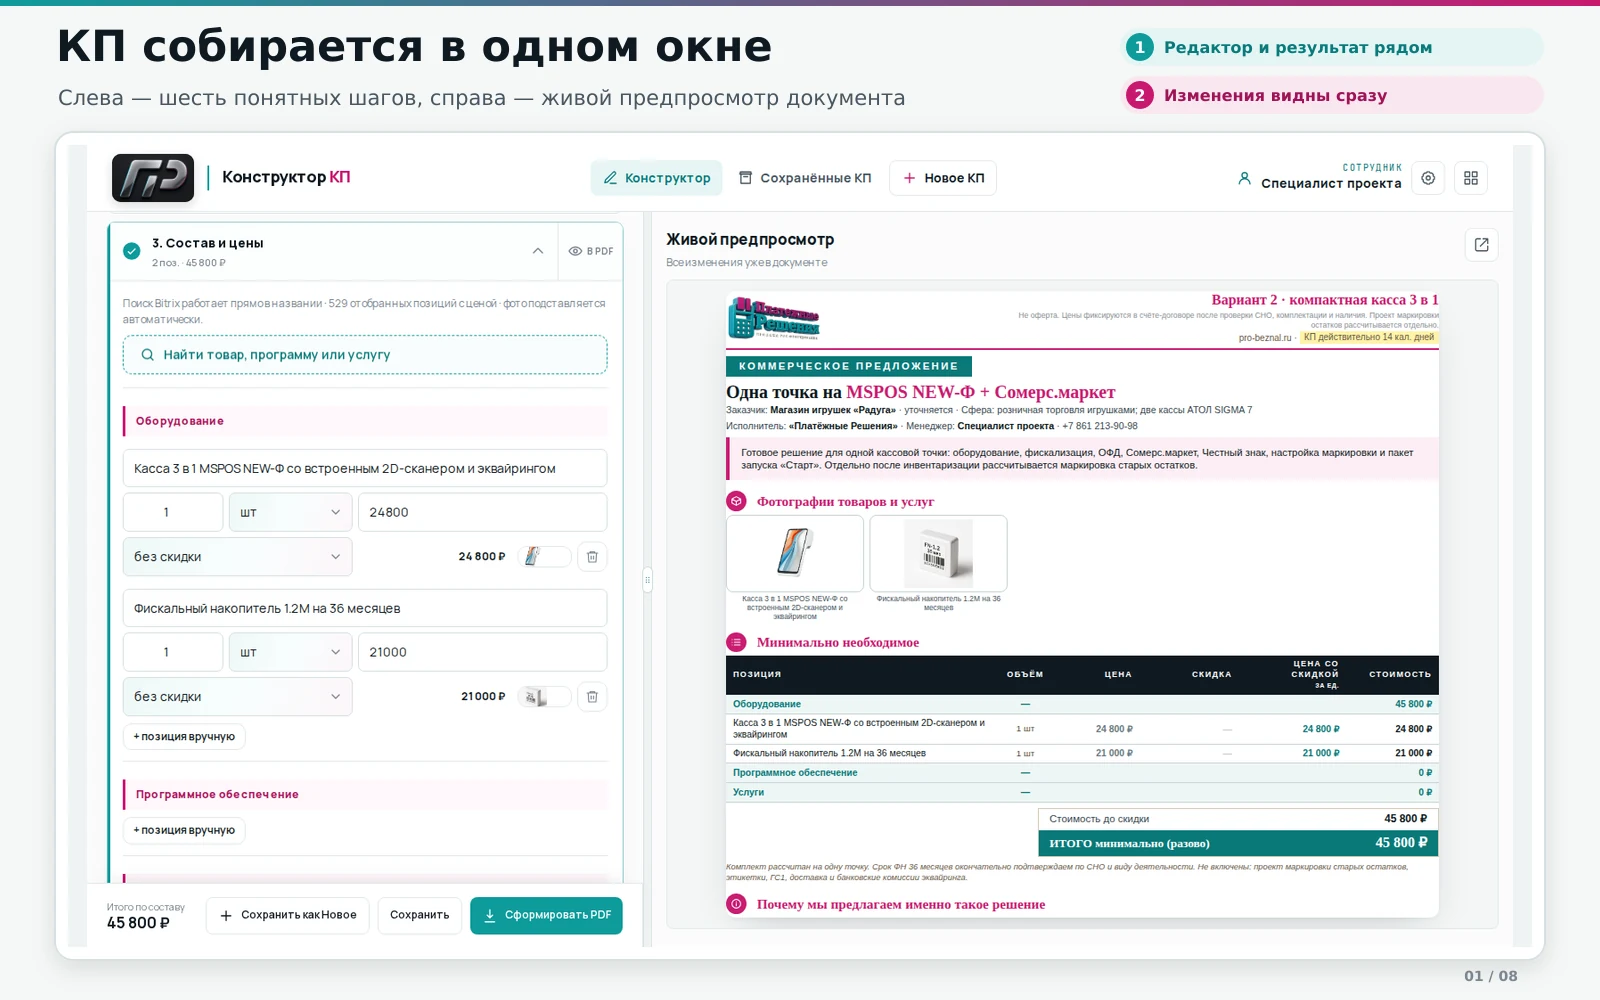Open settings via the gear icon
1600x1000 pixels.
(x=1428, y=178)
